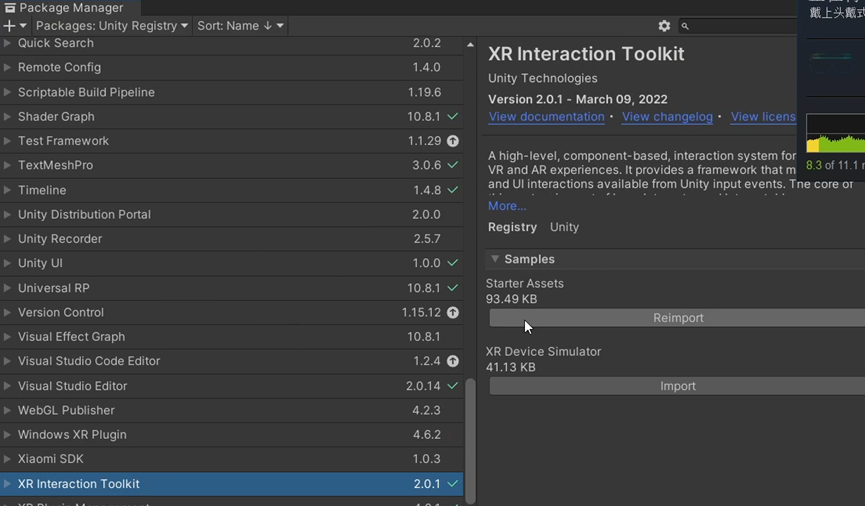Screen dimensions: 865x506
Task: Click the Unity Recorder version 2.5.7
Action: 427,239
